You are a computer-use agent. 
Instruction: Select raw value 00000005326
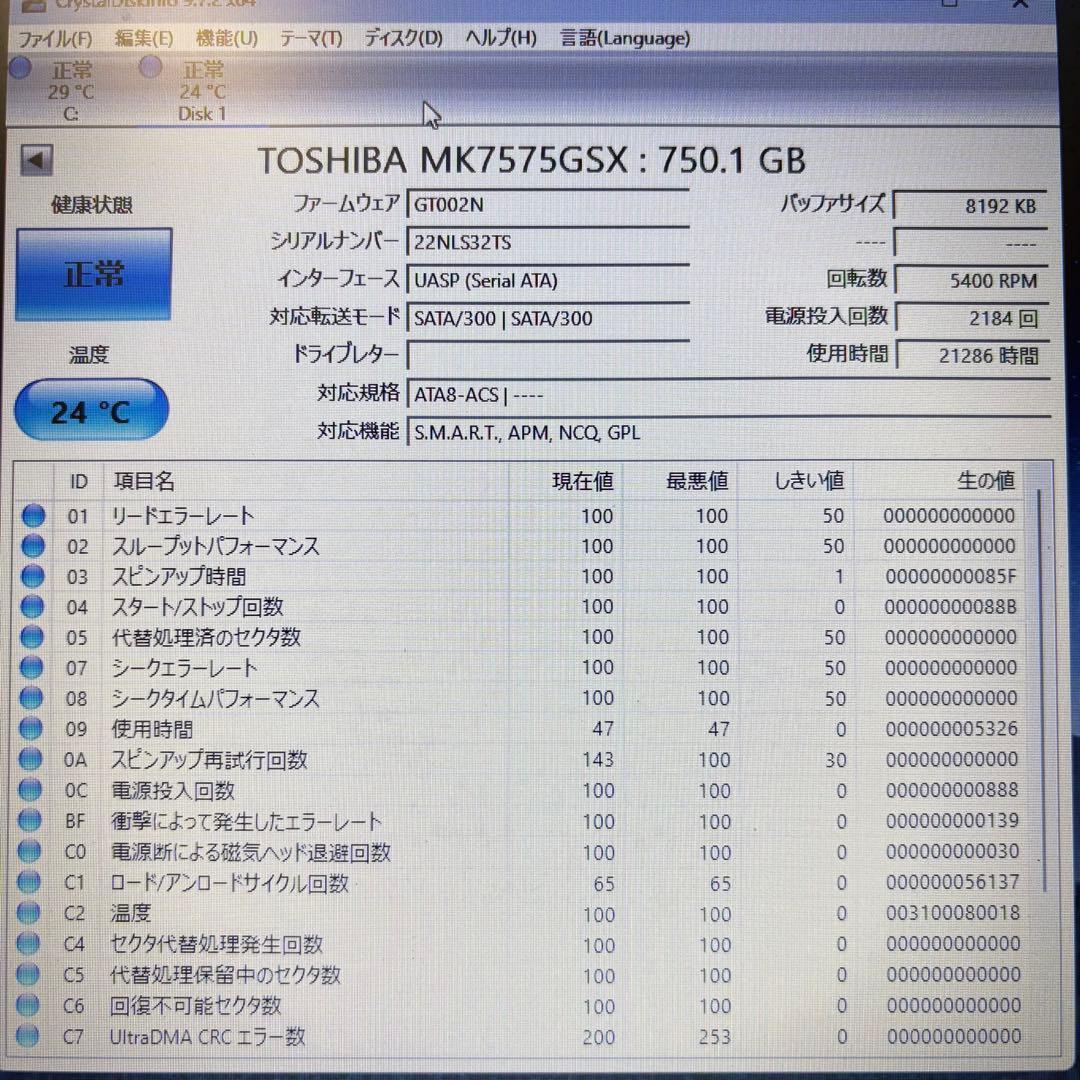point(951,728)
